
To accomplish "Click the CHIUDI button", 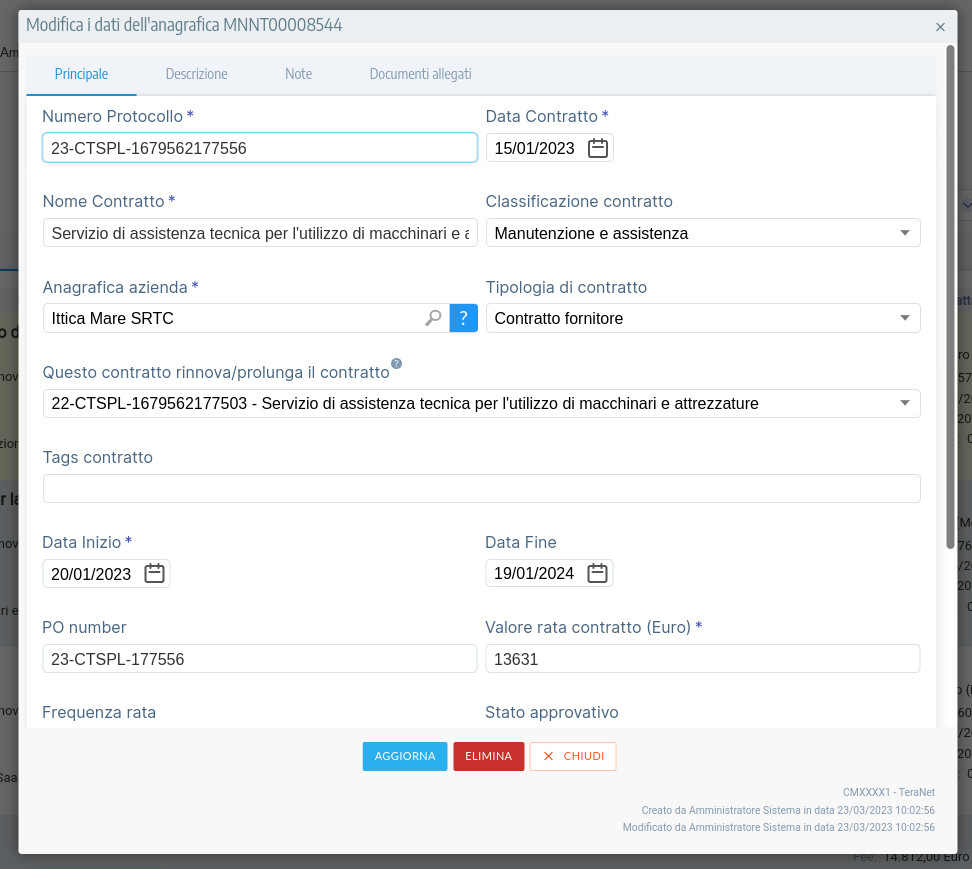I will (x=573, y=756).
